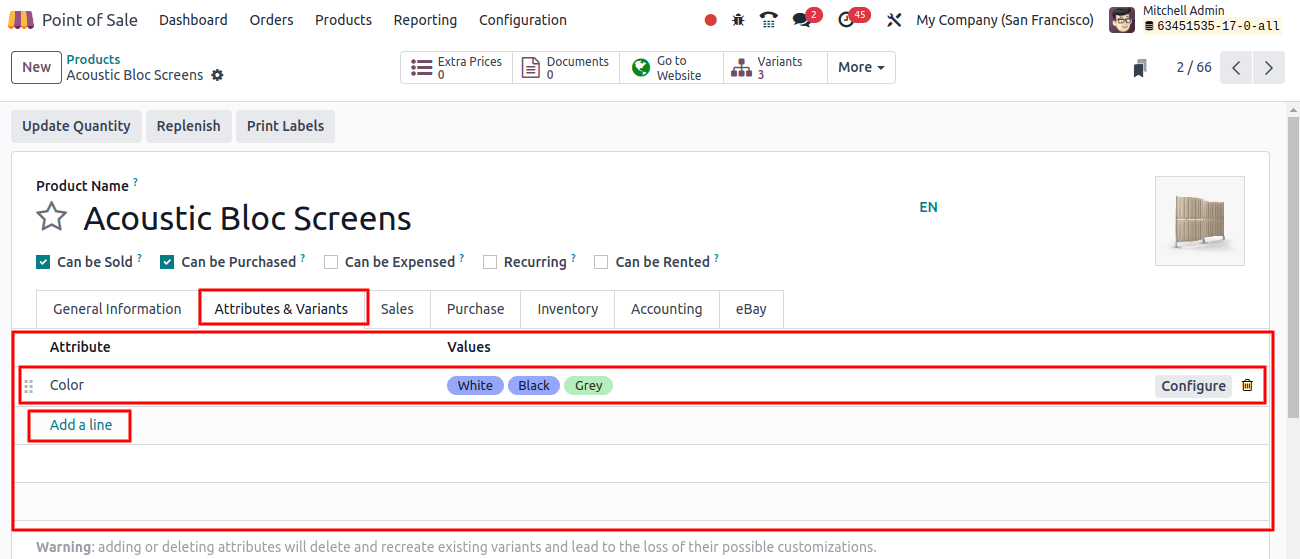Click the Values column header
1300x559 pixels.
click(469, 347)
